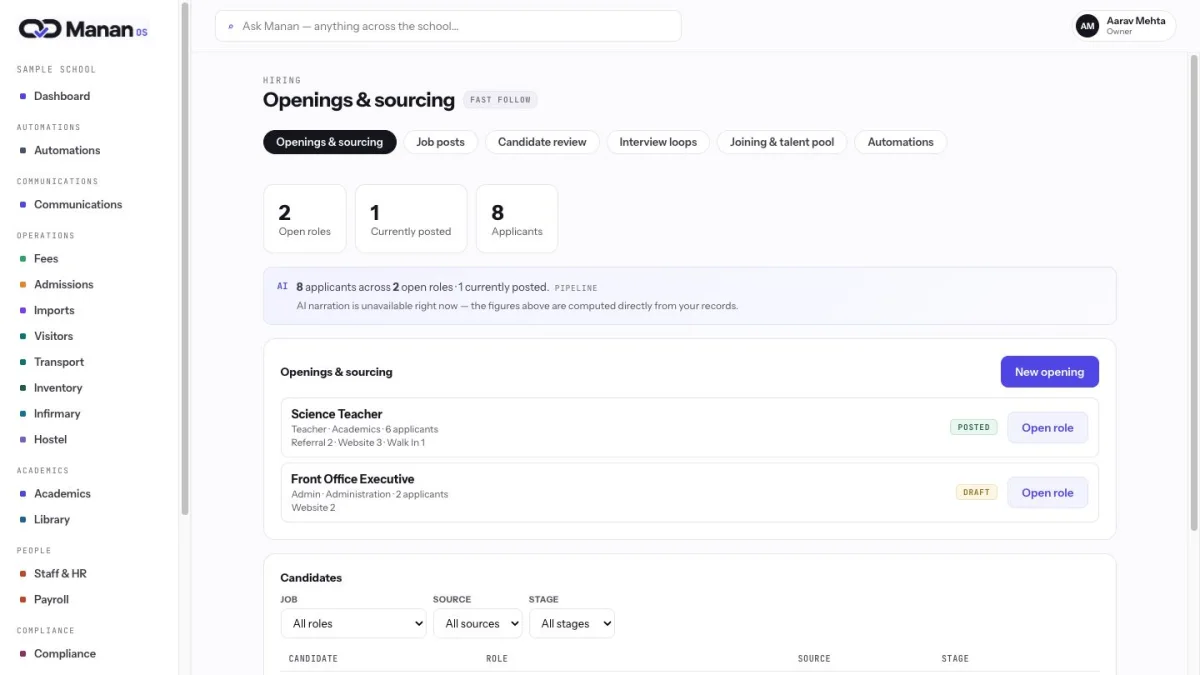Open Payroll in sidebar
The width and height of the screenshot is (1200, 675).
tap(51, 600)
